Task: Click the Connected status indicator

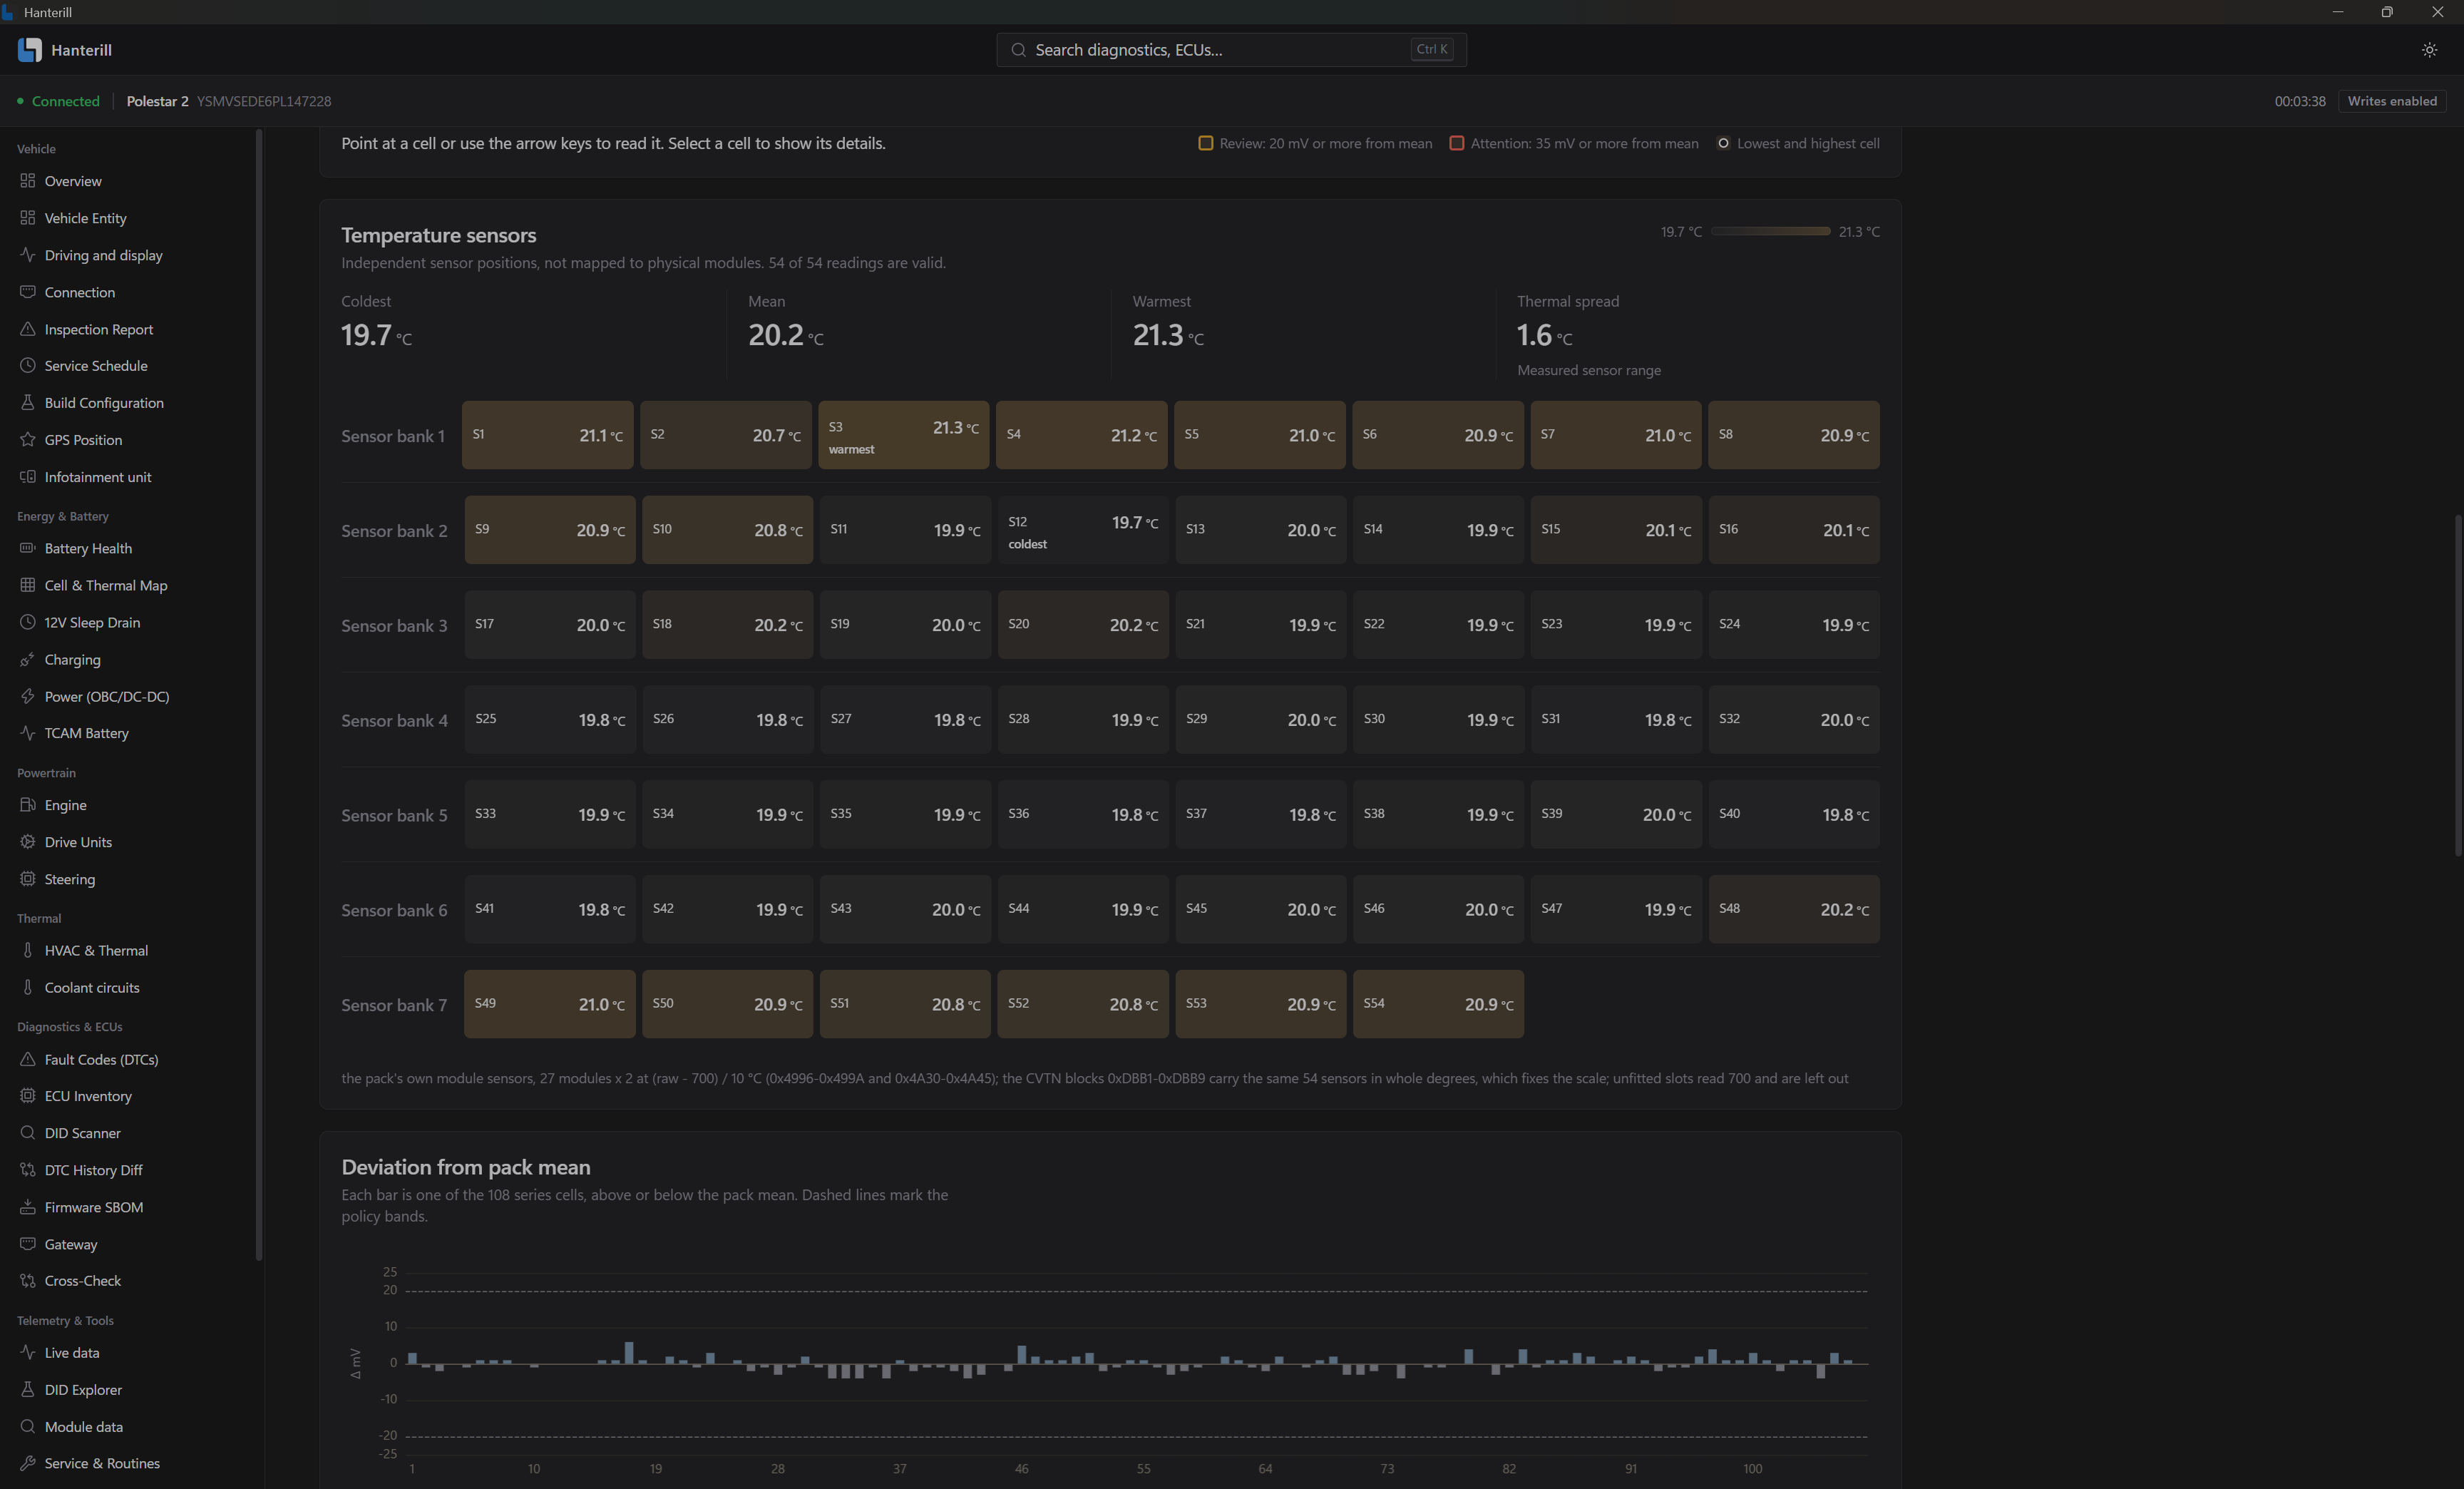Action: (58, 101)
